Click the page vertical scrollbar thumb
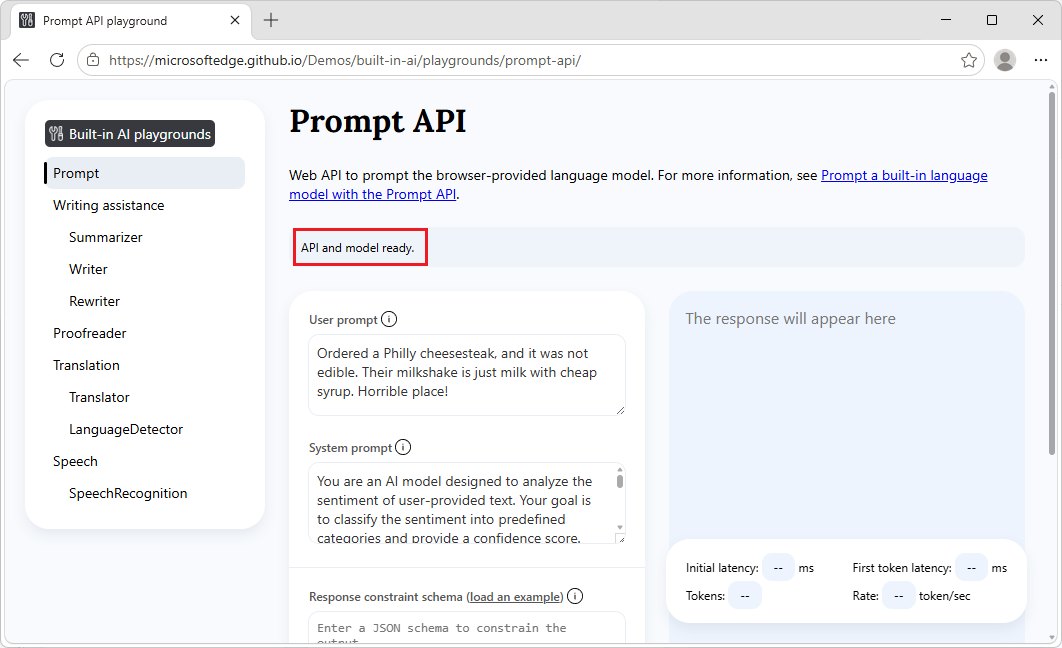 tap(1052, 274)
